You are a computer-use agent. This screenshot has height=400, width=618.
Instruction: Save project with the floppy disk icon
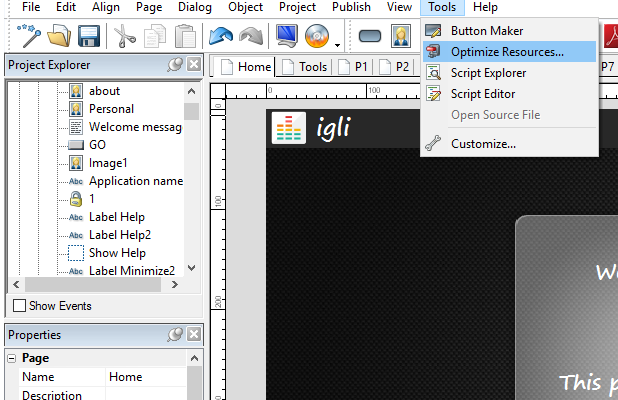click(88, 38)
